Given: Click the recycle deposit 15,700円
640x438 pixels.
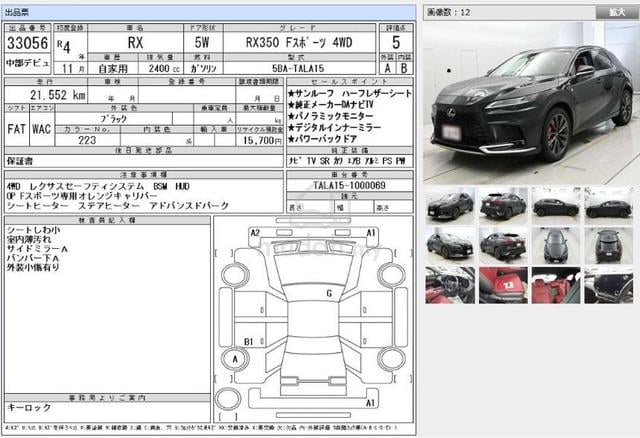Looking at the screenshot, I should point(262,140).
